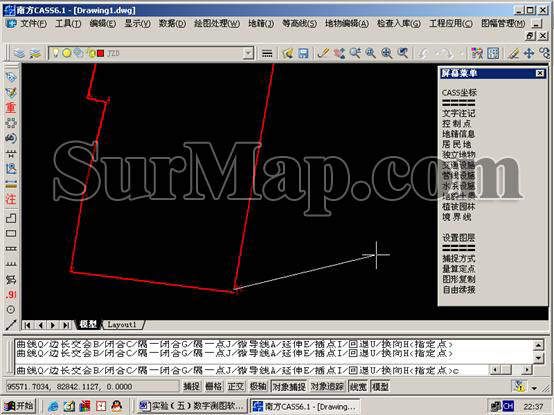Image resolution: width=554 pixels, height=415 pixels.
Task: Open the layer manager stack icon
Action: [x=19, y=54]
